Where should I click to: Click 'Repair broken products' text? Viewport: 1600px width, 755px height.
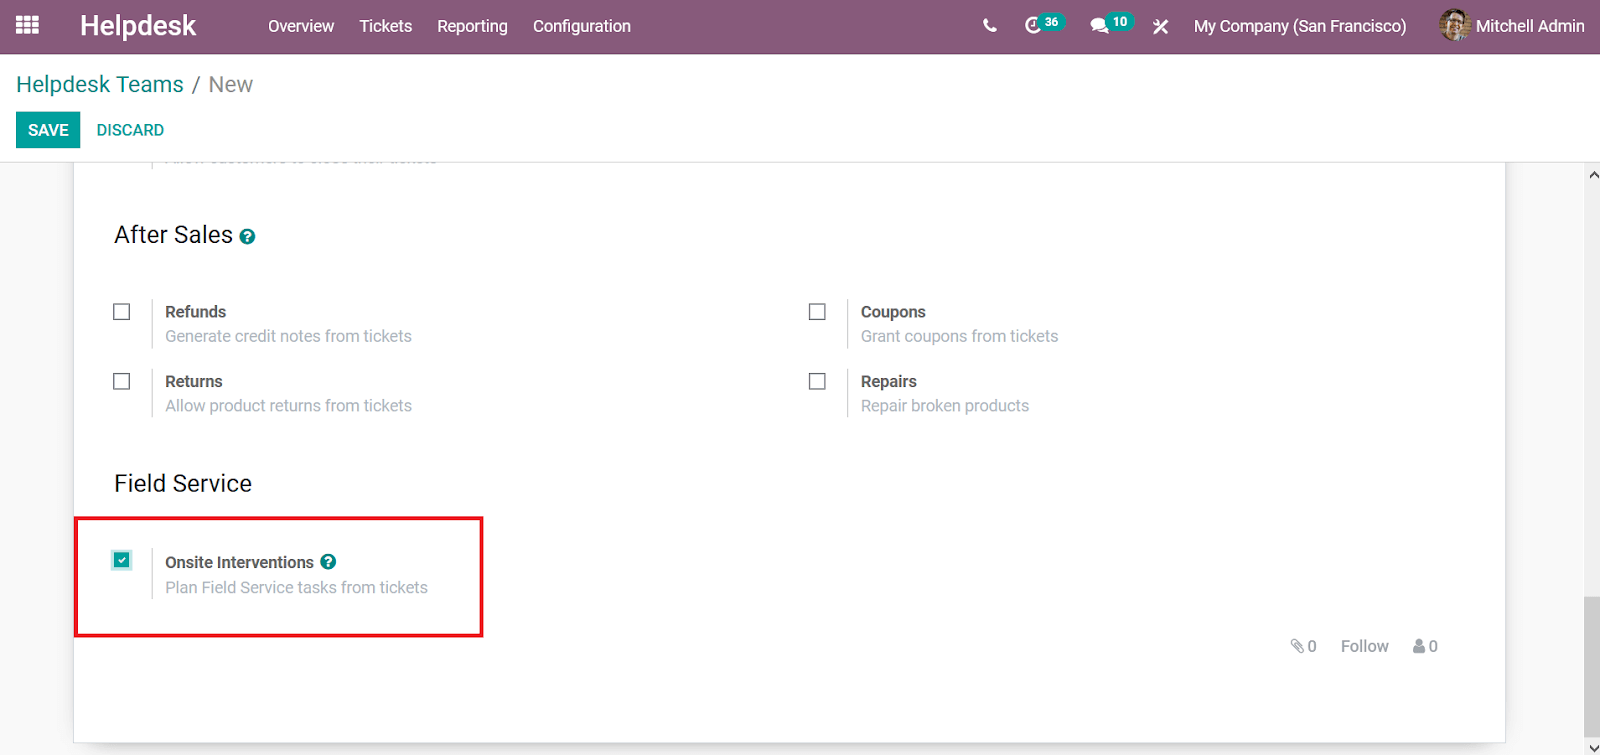945,405
